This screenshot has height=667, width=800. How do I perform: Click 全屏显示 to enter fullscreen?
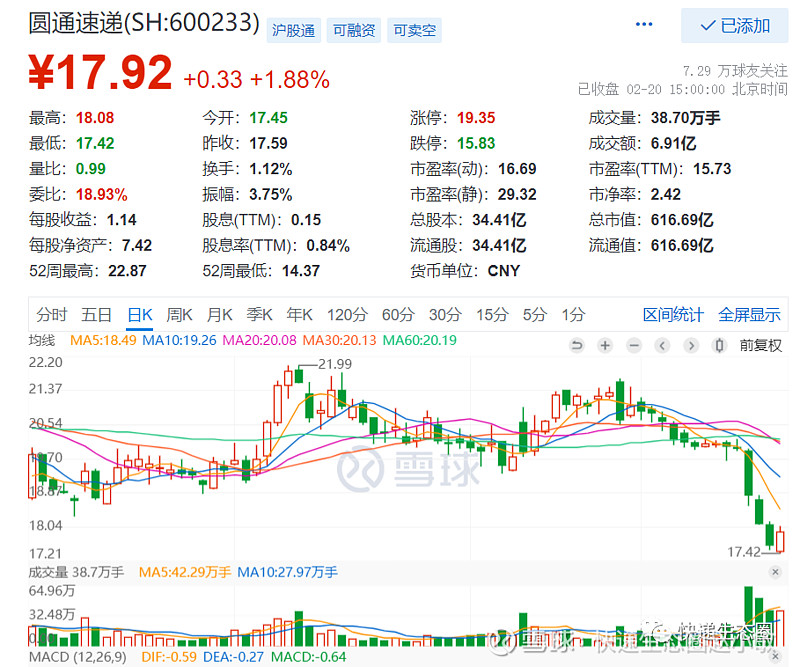click(750, 314)
